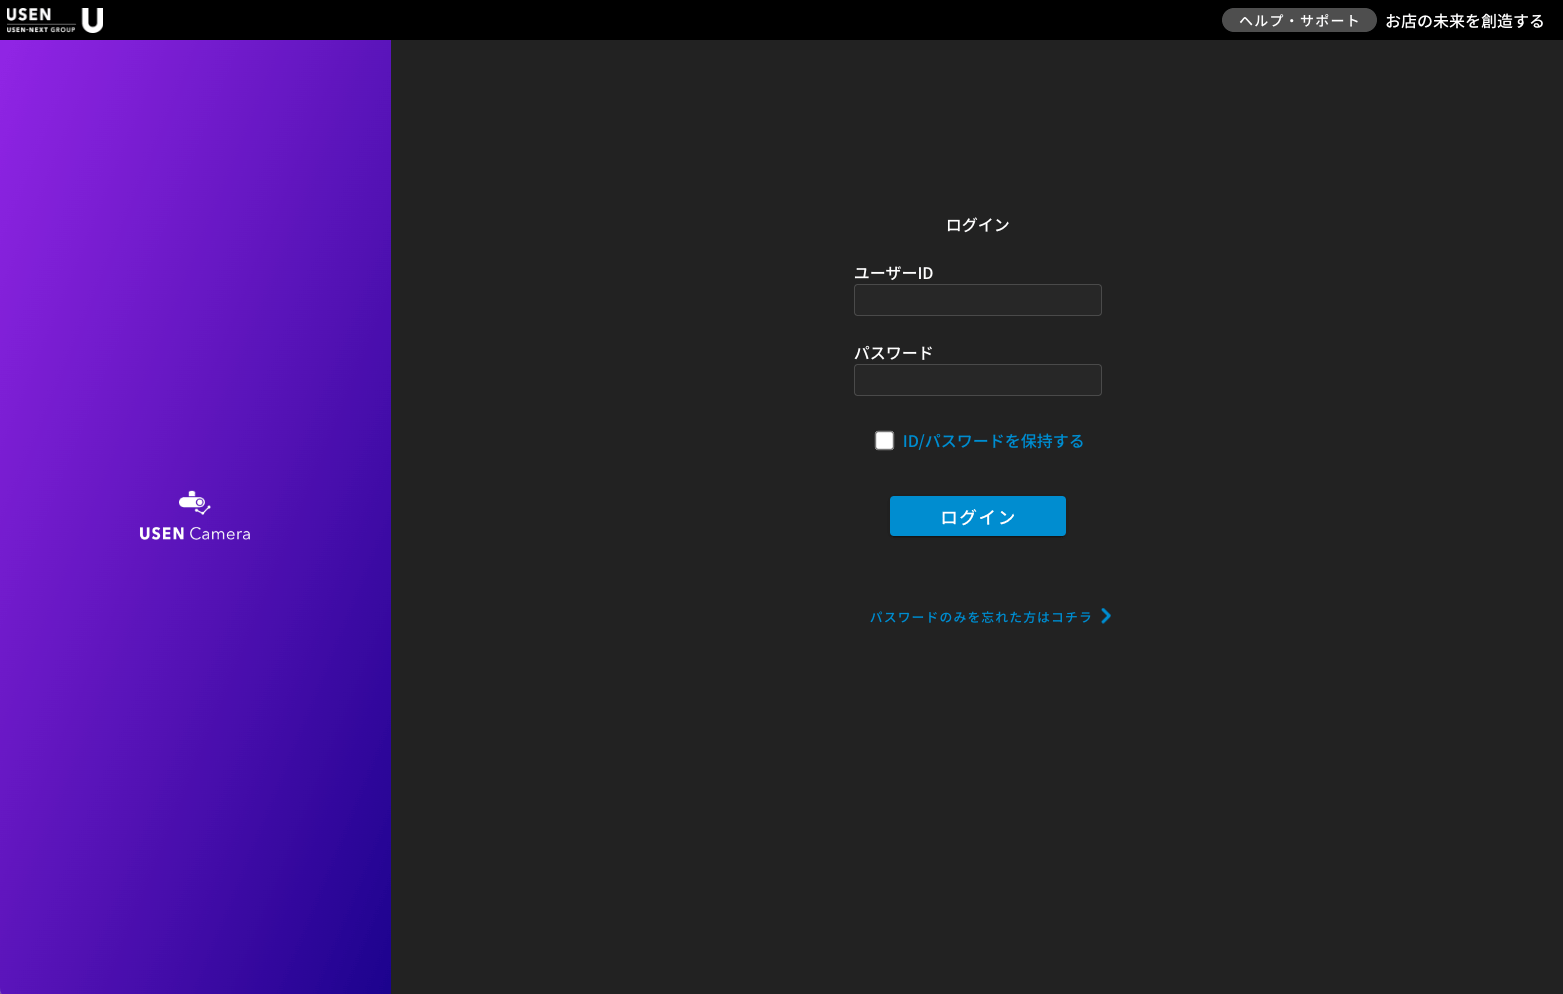
Task: Click the ログイン heading above the form
Action: 977,225
